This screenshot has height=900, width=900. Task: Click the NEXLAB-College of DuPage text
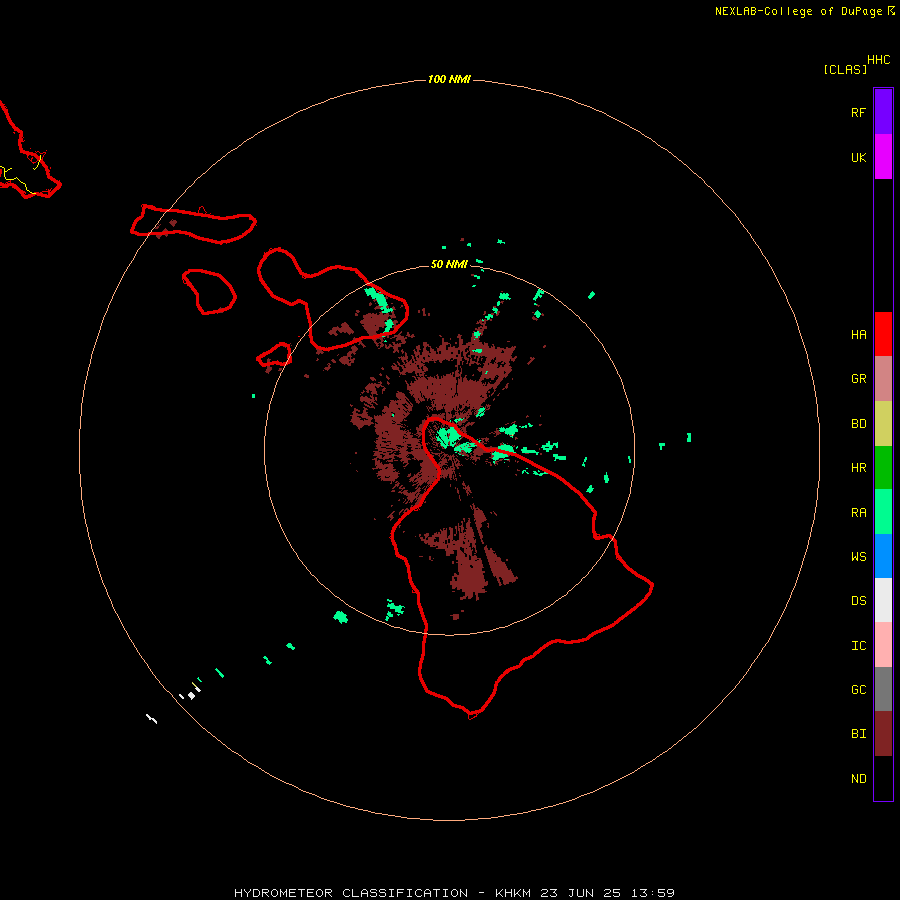point(798,11)
